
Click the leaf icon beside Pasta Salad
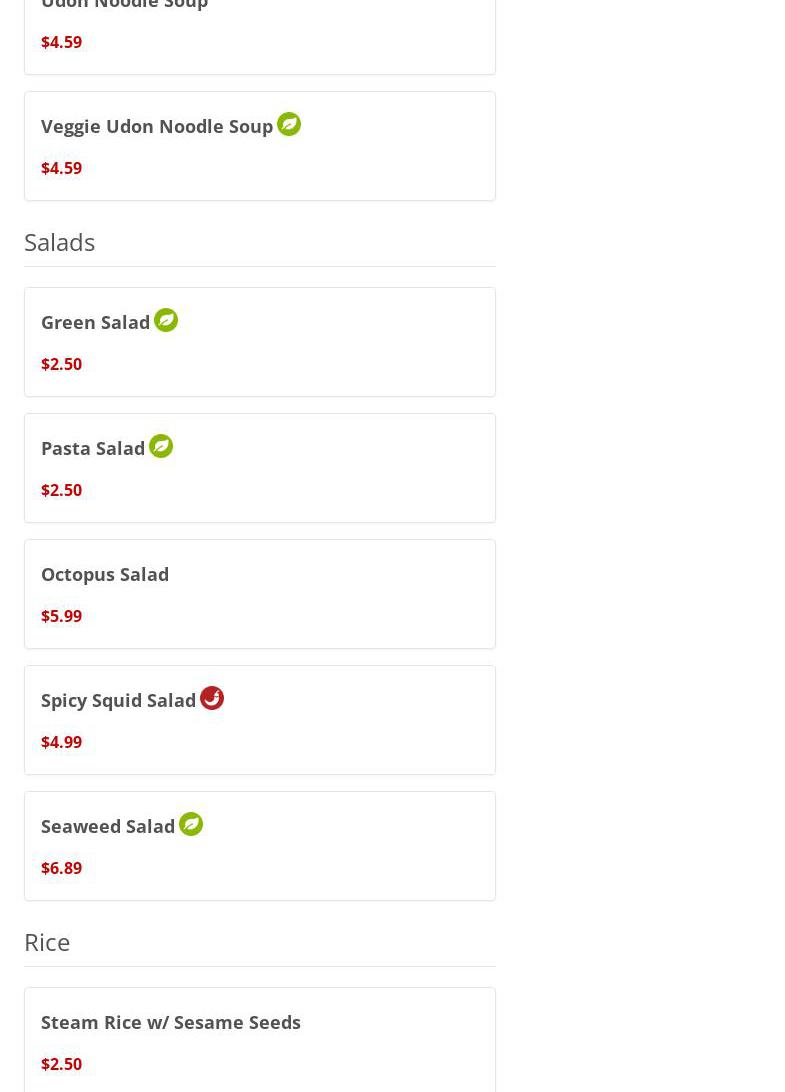[x=161, y=446]
